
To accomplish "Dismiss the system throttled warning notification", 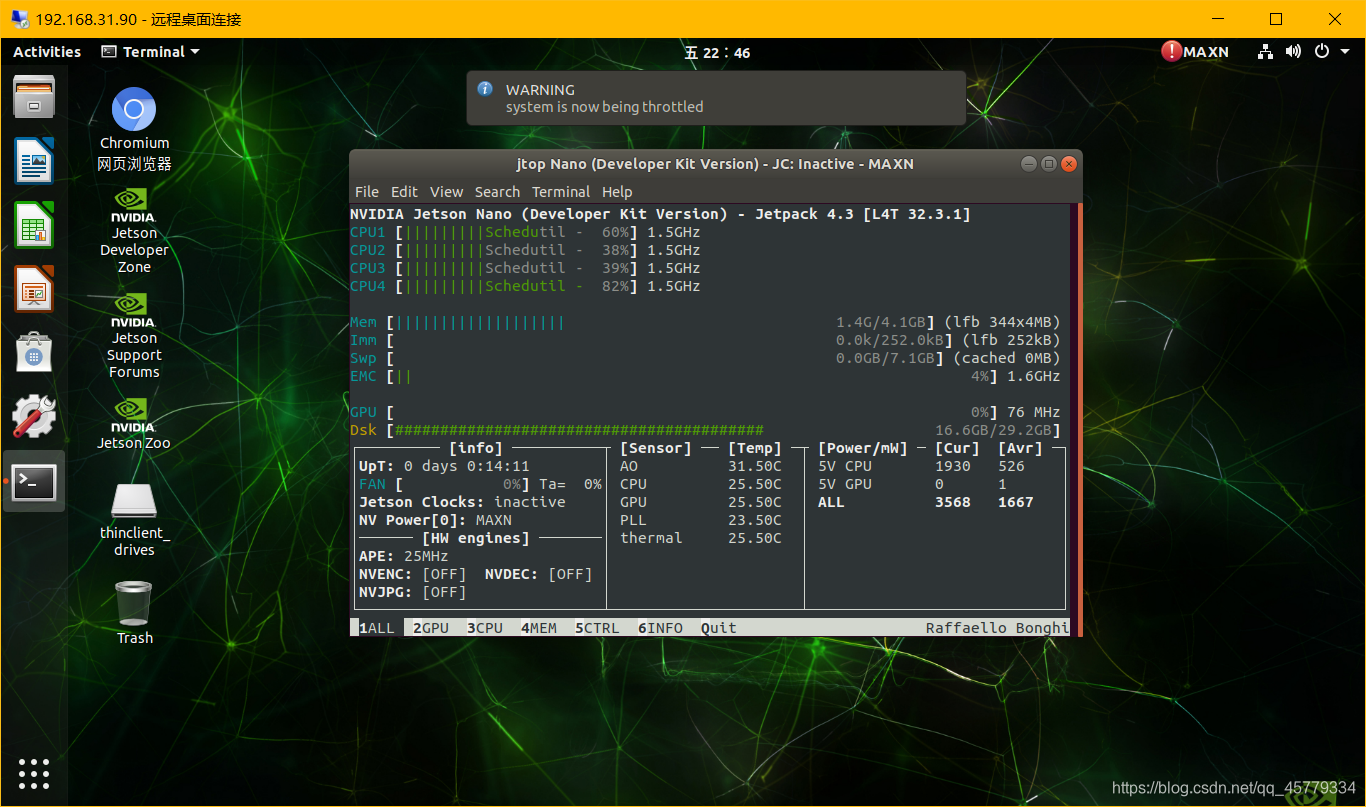I will tap(716, 98).
